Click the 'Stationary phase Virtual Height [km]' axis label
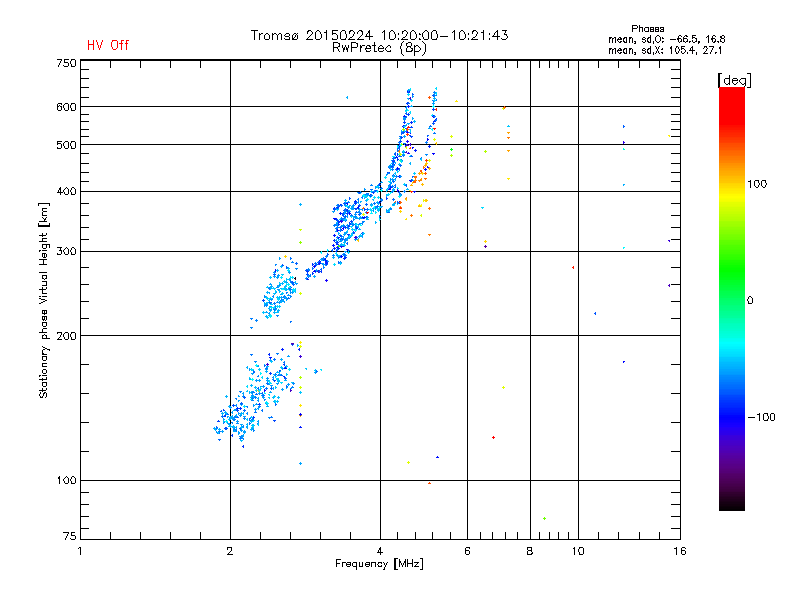This screenshot has width=800, height=600. (44, 300)
